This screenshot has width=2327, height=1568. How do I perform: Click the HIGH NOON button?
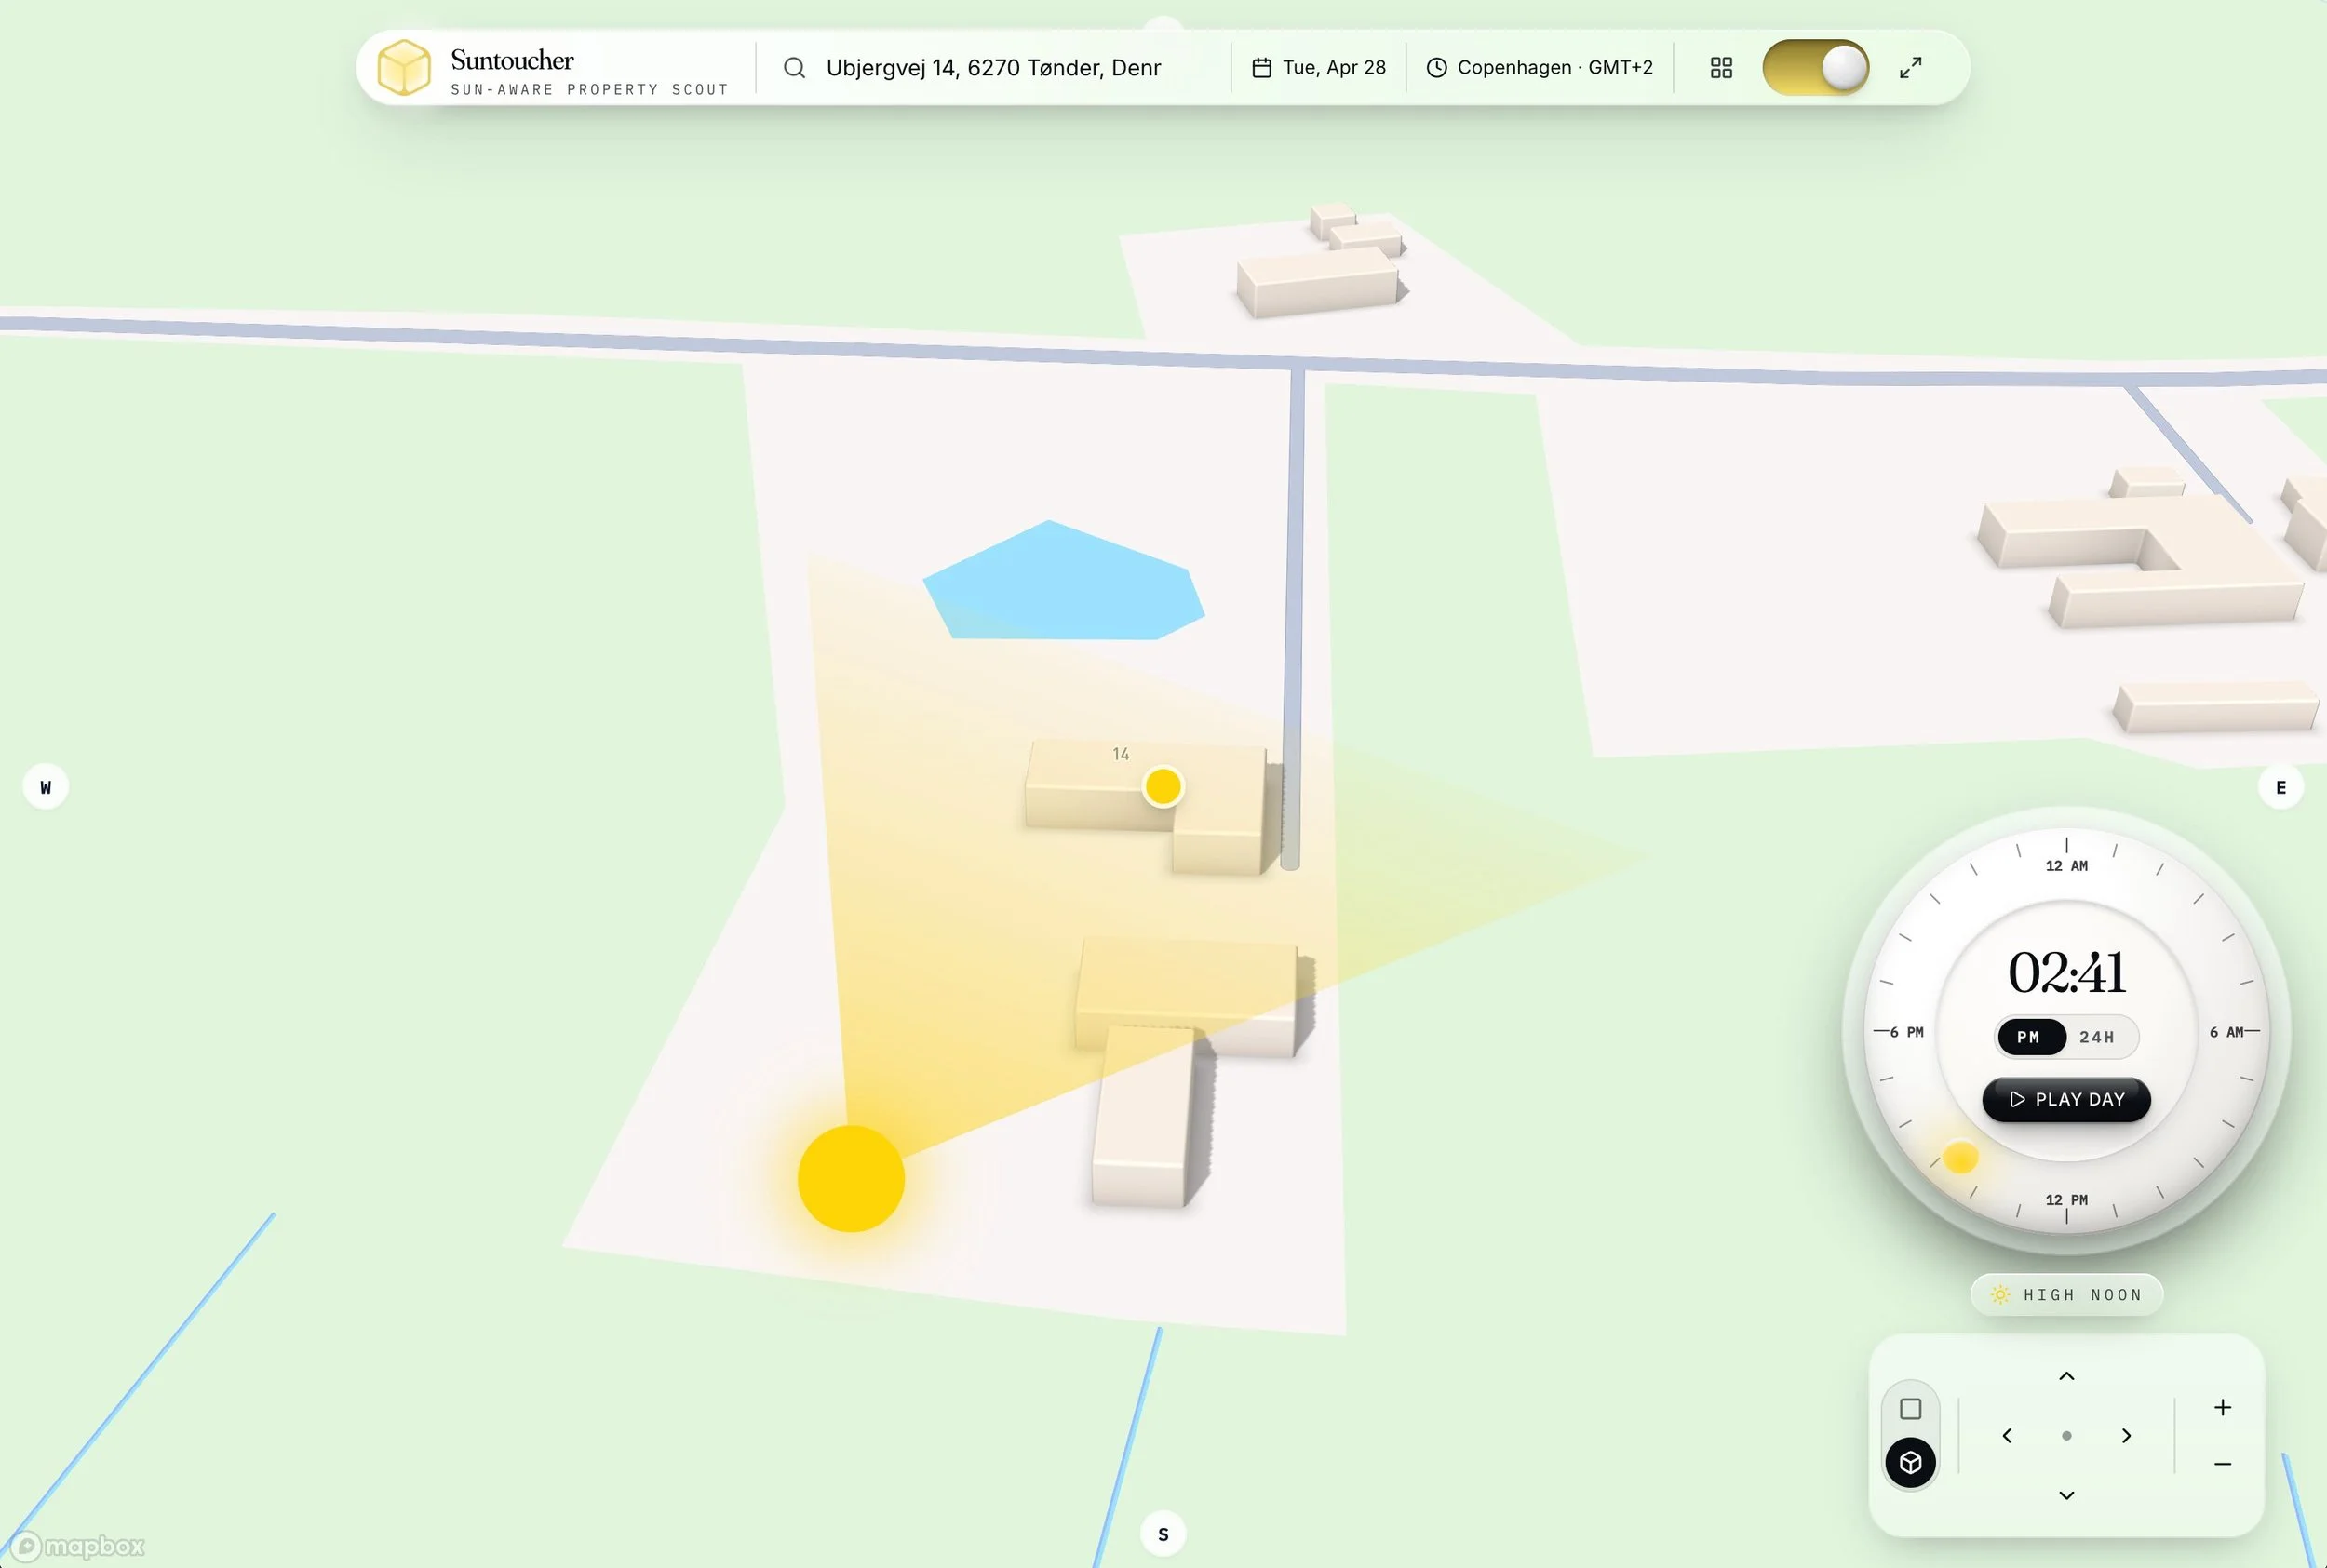pos(2066,1295)
